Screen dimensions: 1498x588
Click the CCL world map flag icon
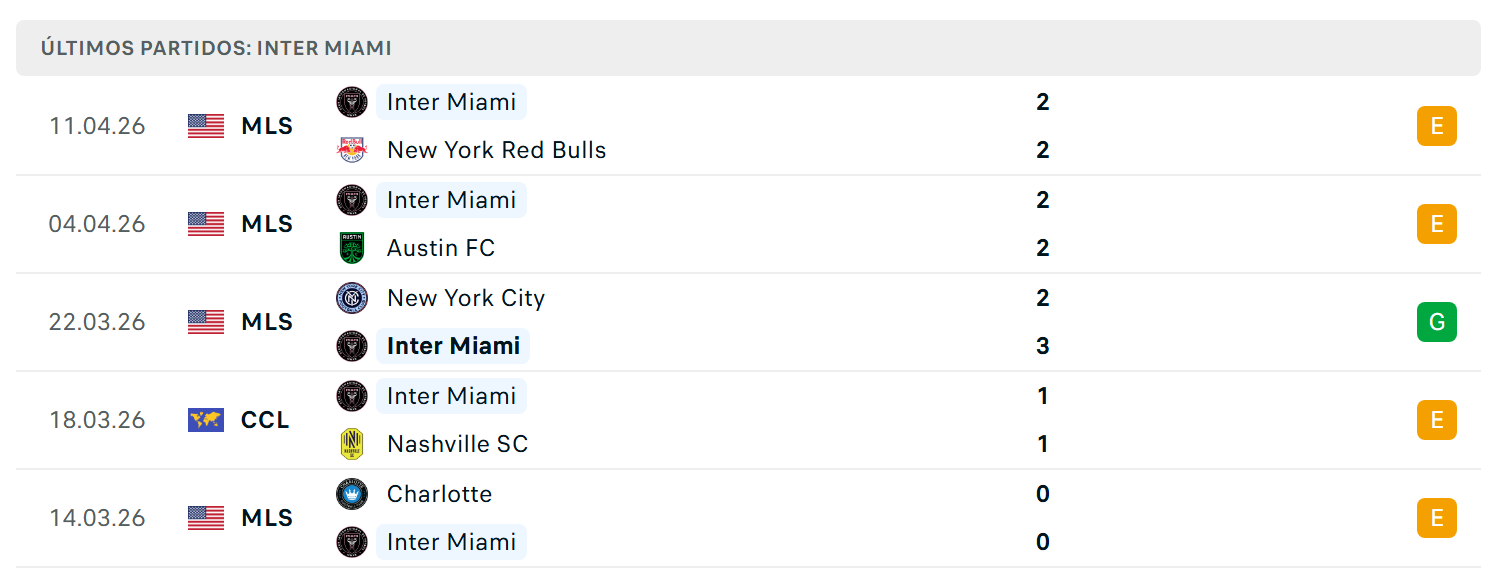pyautogui.click(x=206, y=420)
